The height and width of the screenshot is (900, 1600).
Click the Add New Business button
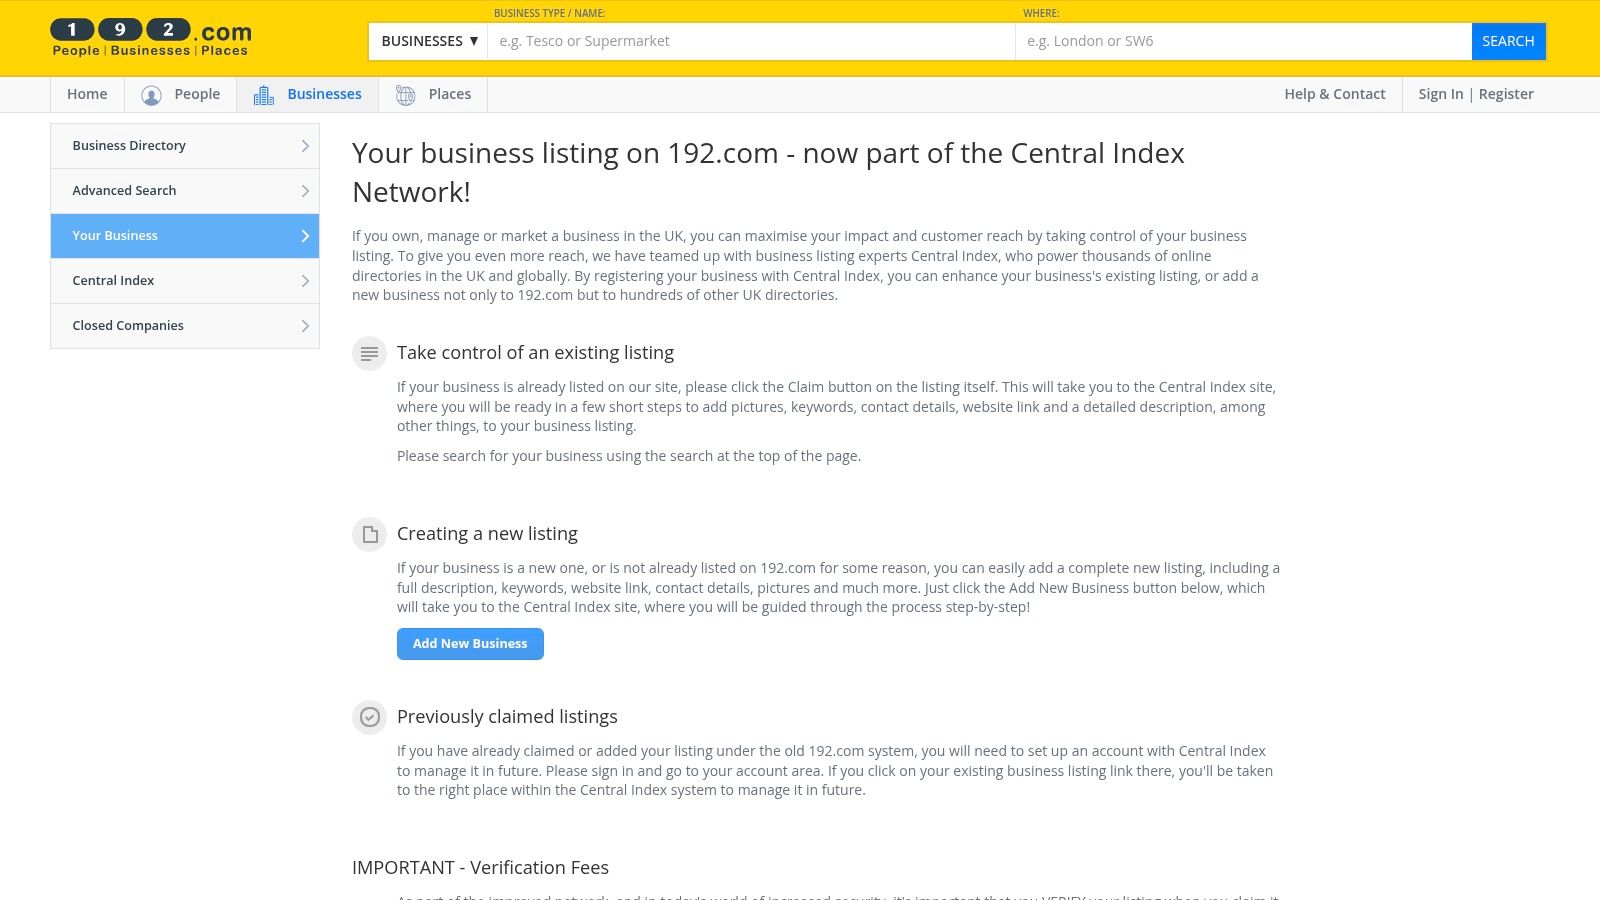tap(470, 643)
